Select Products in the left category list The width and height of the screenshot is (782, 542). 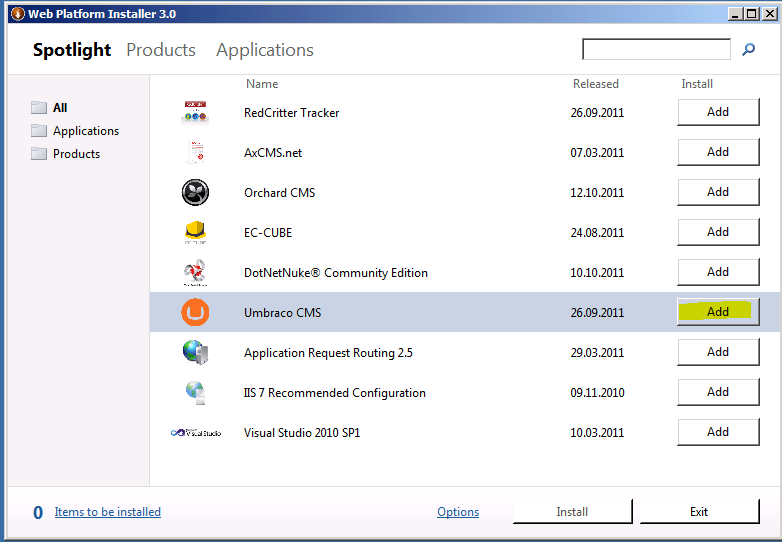click(x=76, y=154)
